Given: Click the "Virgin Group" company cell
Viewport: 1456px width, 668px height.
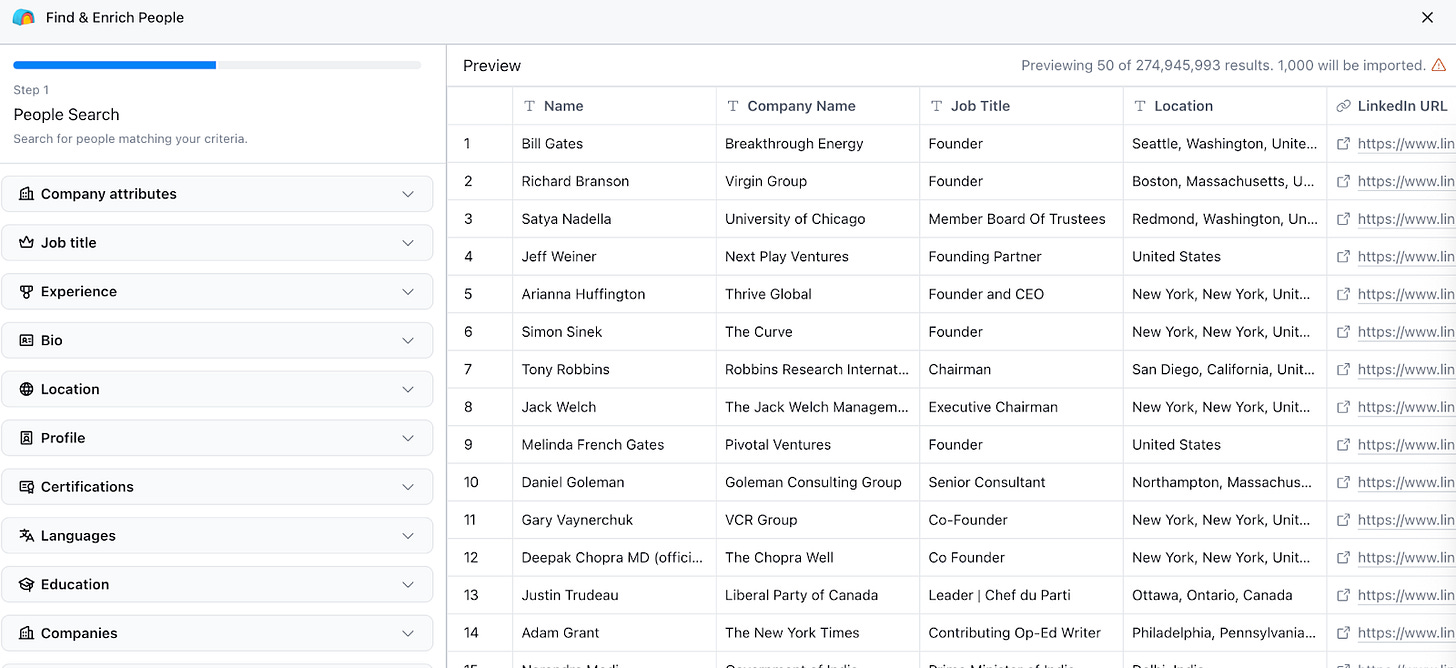Looking at the screenshot, I should (x=818, y=181).
